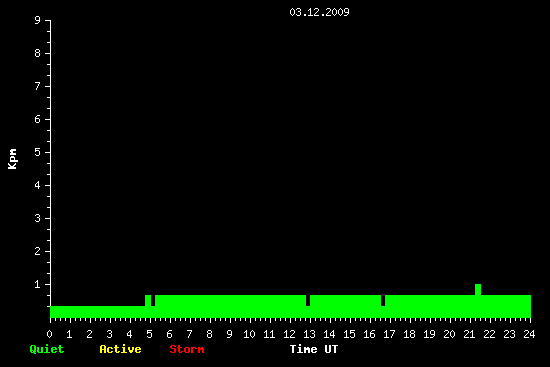The height and width of the screenshot is (367, 550).
Task: Click the low green bar between hours 1 and 3
Action: [x=90, y=312]
